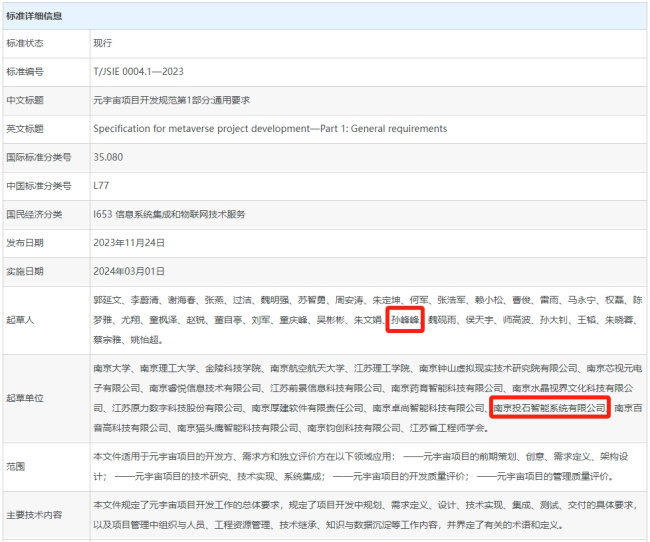The height and width of the screenshot is (542, 650).
Task: Click the China classification value L77
Action: point(101,185)
